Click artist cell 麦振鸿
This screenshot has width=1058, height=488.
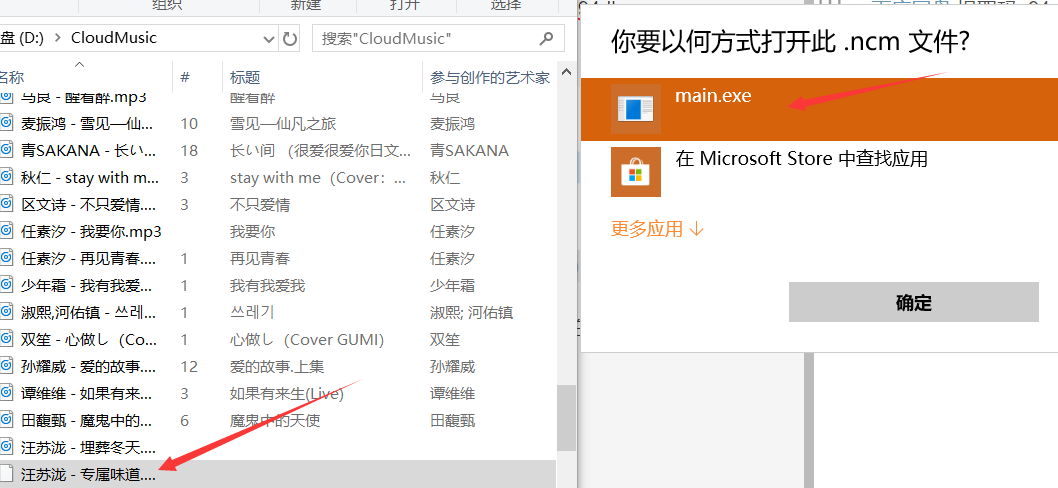pos(453,124)
